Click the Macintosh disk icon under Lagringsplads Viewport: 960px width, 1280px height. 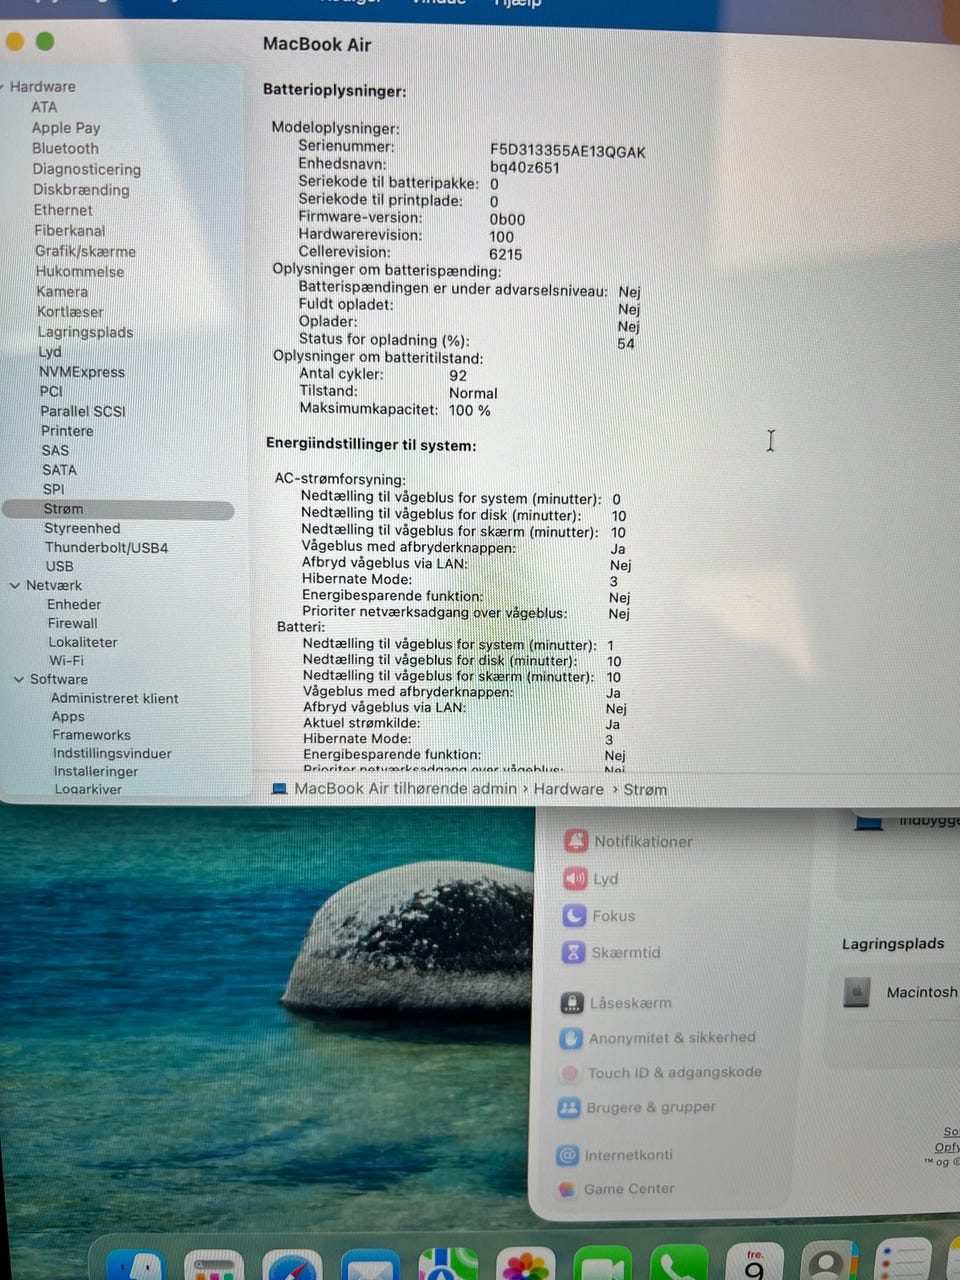point(857,992)
